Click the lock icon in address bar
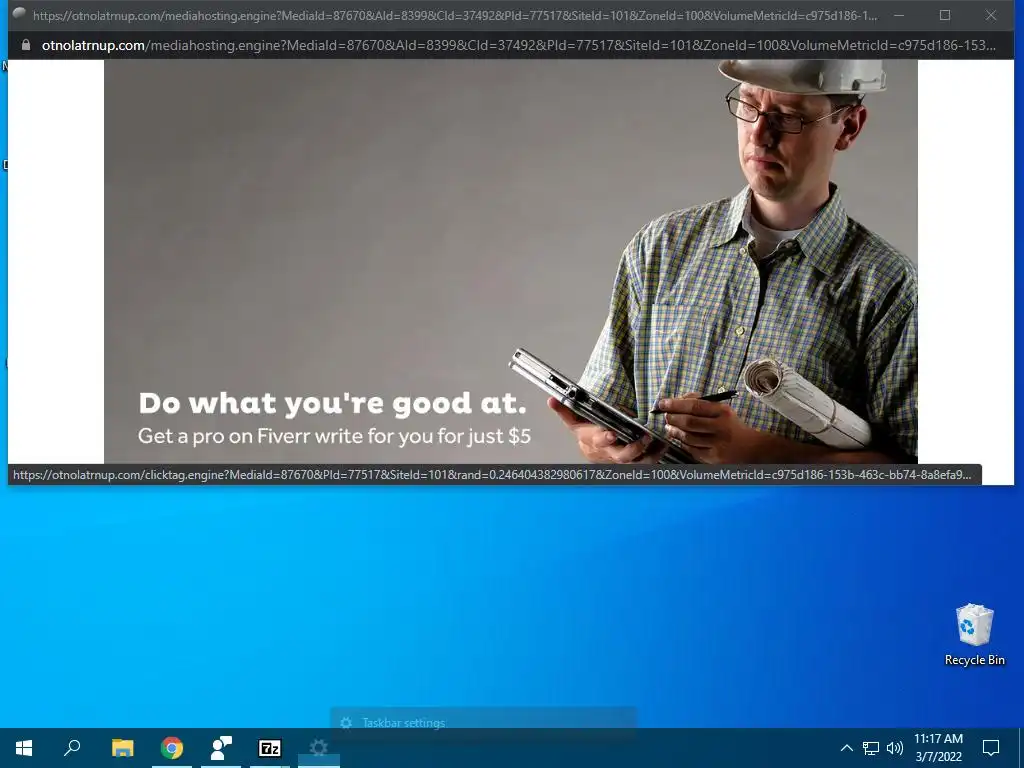 pos(26,45)
